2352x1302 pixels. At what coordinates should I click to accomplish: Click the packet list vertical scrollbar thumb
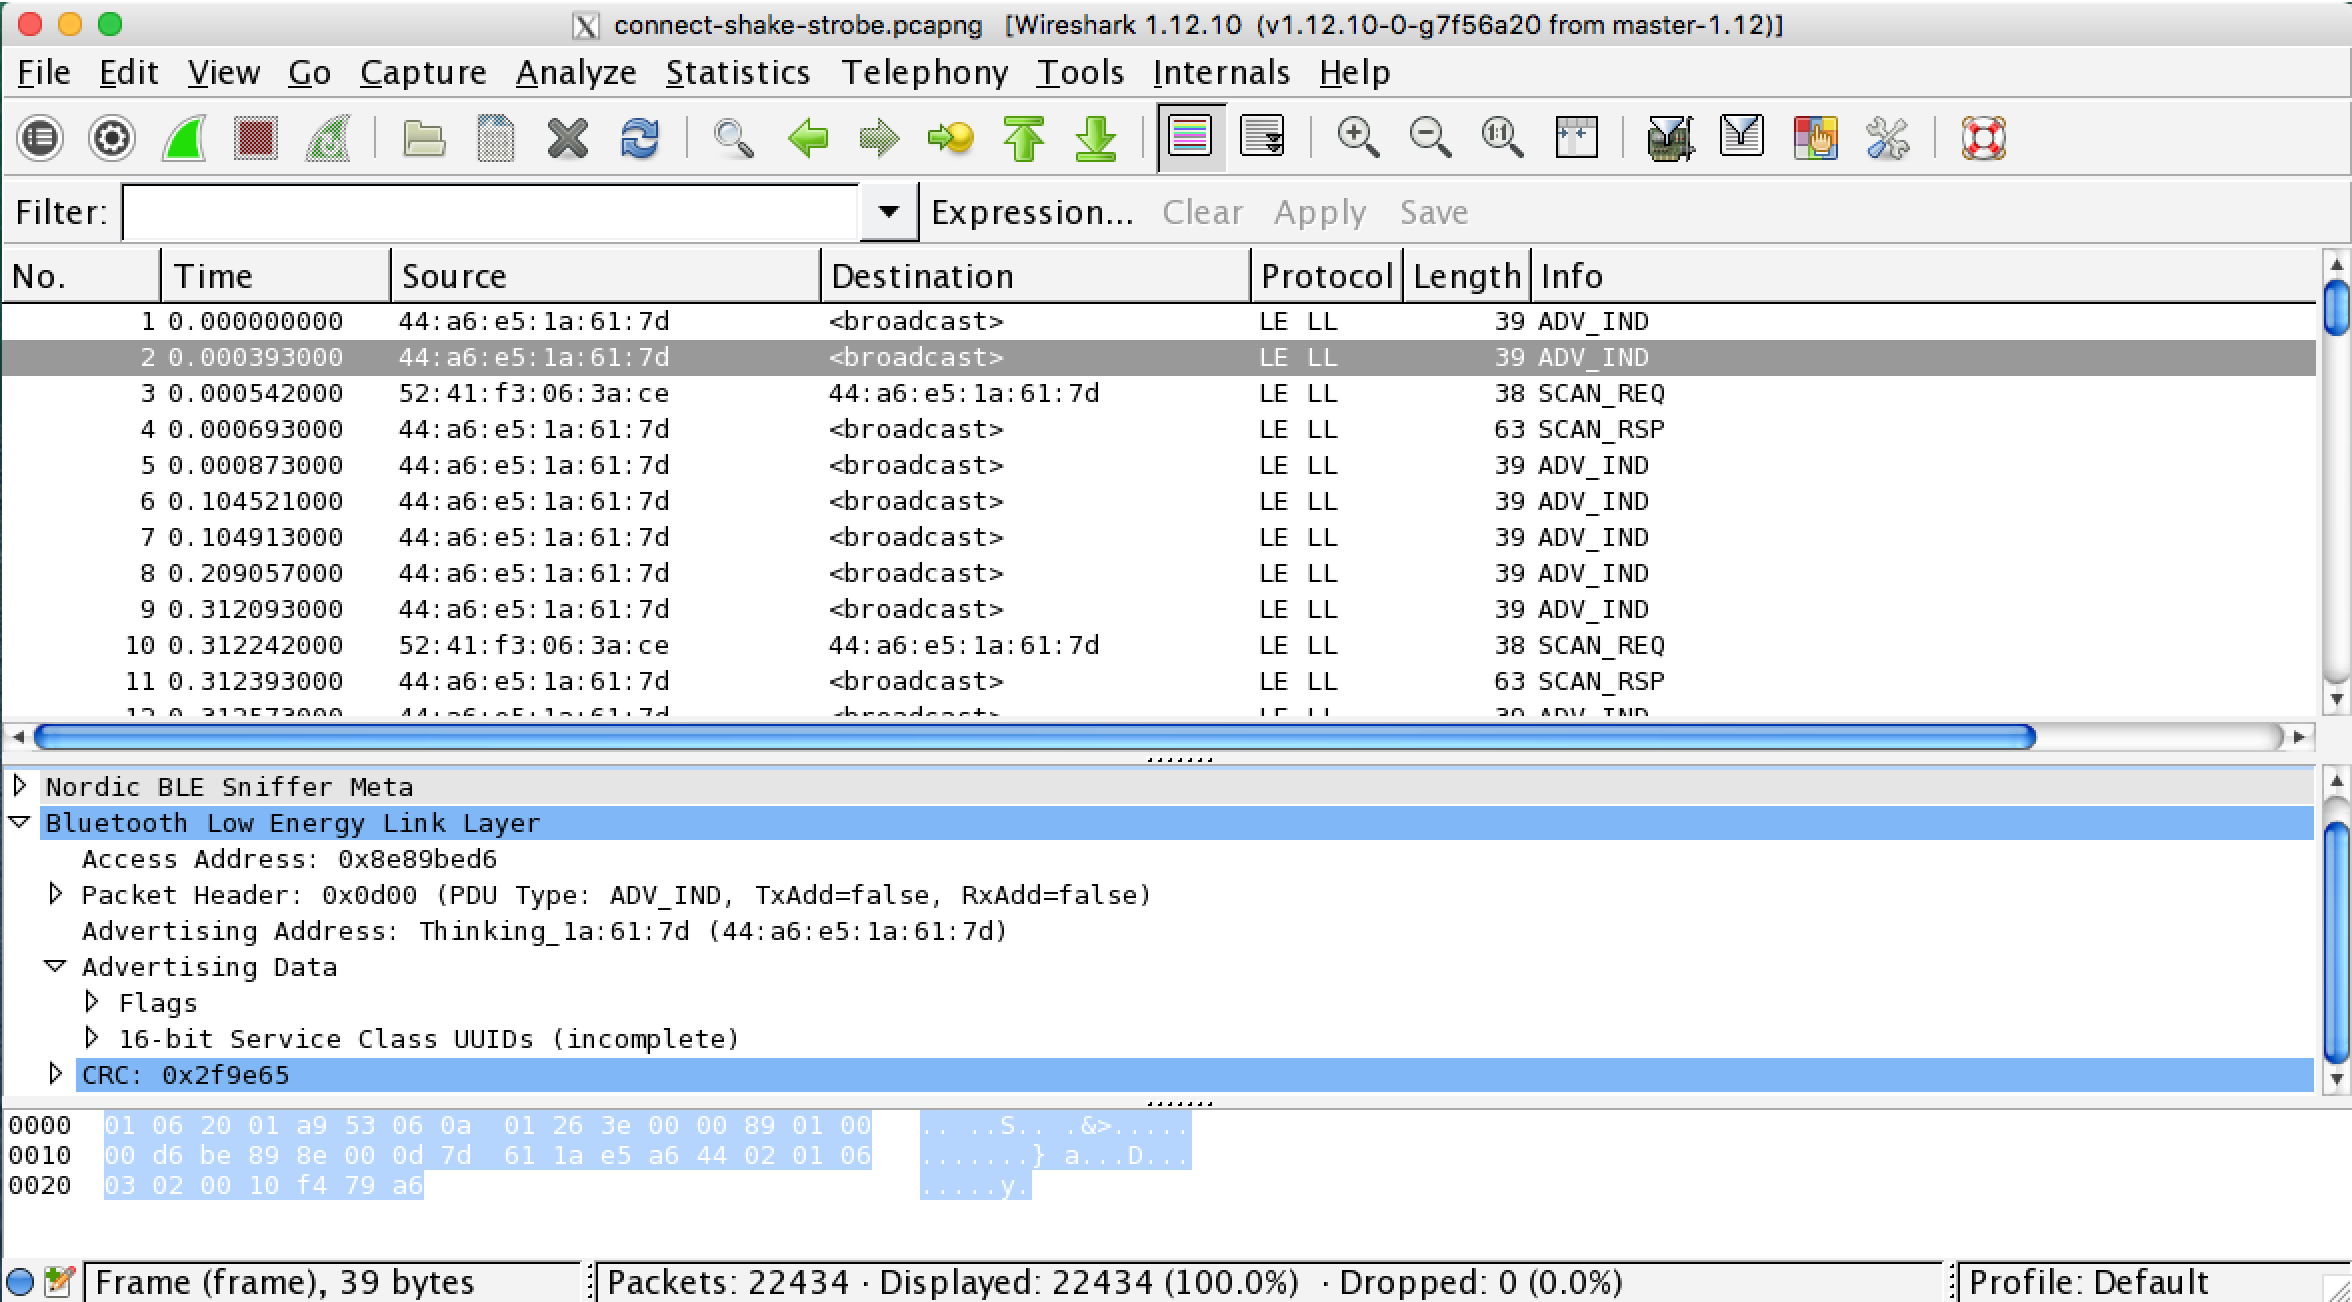2336,308
